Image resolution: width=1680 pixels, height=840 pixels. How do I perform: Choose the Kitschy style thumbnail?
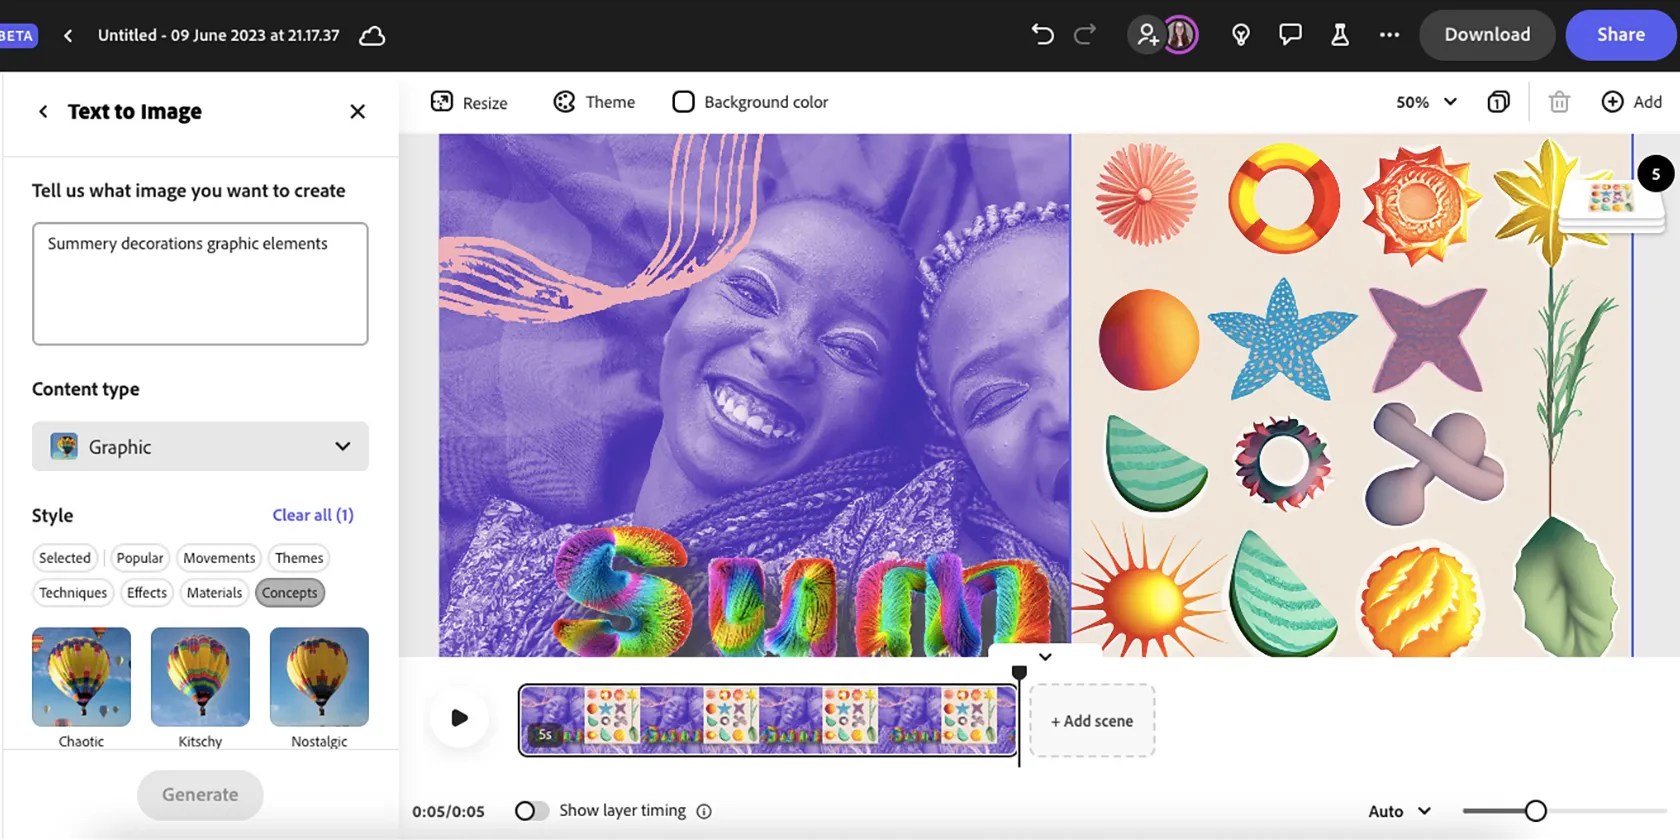pos(200,677)
